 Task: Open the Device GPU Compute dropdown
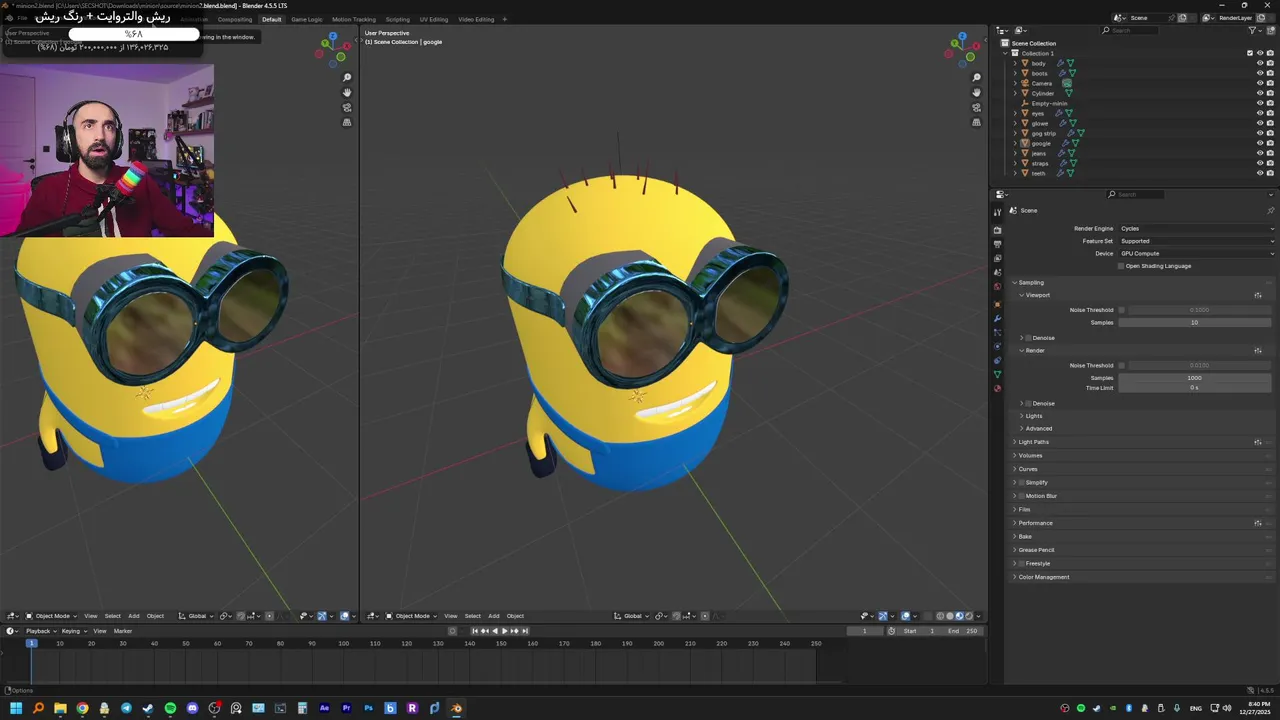[1197, 254]
